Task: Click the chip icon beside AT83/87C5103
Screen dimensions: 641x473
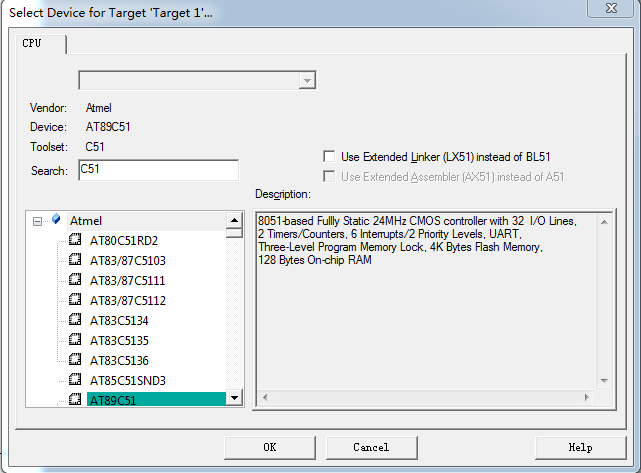Action: [x=75, y=260]
